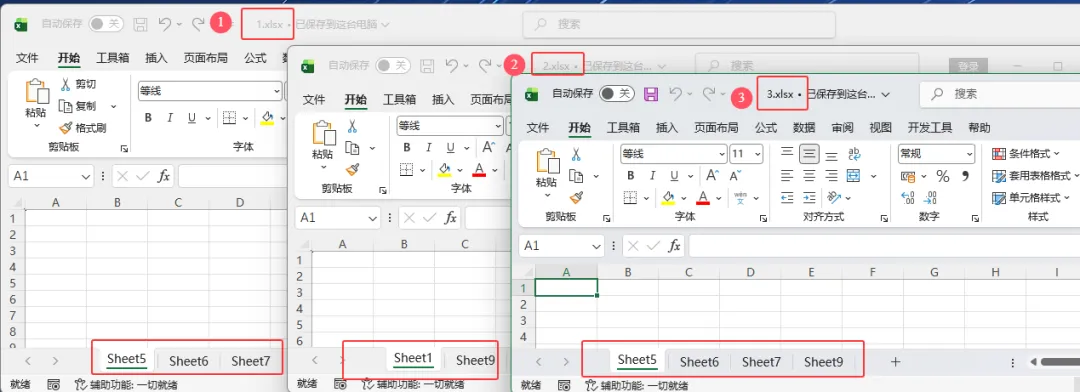Toggle 自动保存 switch in 2.xlsx window

(x=393, y=65)
